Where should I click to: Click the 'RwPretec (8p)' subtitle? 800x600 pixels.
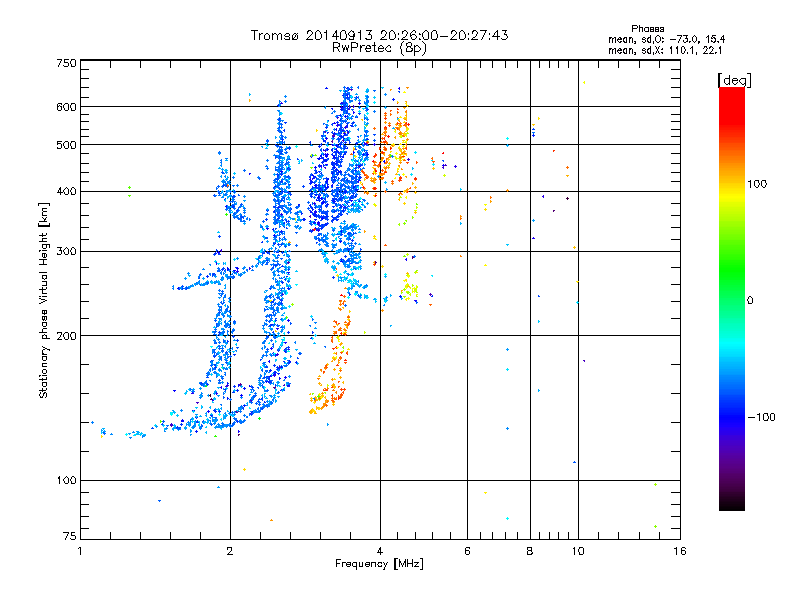click(x=379, y=48)
